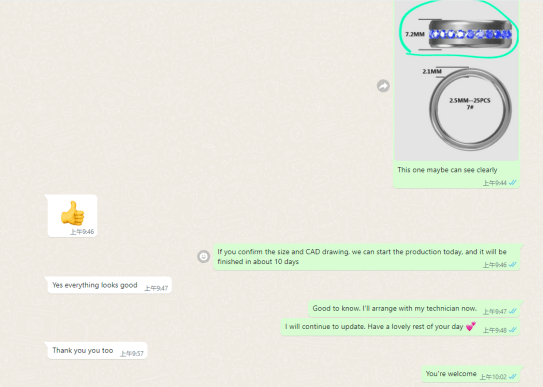Click the 9:46 timestamp under the thumbs up

tap(82, 232)
